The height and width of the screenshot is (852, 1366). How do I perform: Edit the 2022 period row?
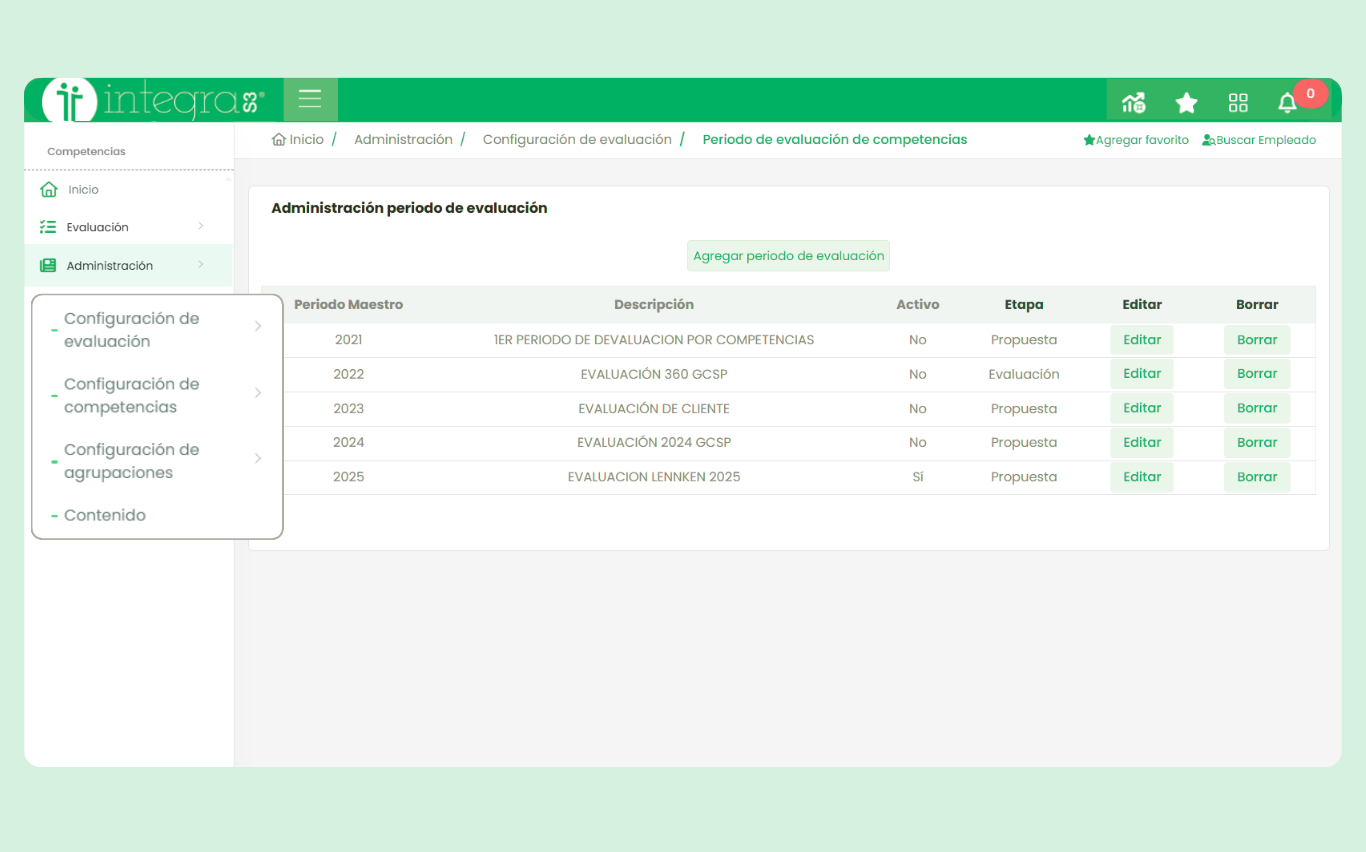1142,374
